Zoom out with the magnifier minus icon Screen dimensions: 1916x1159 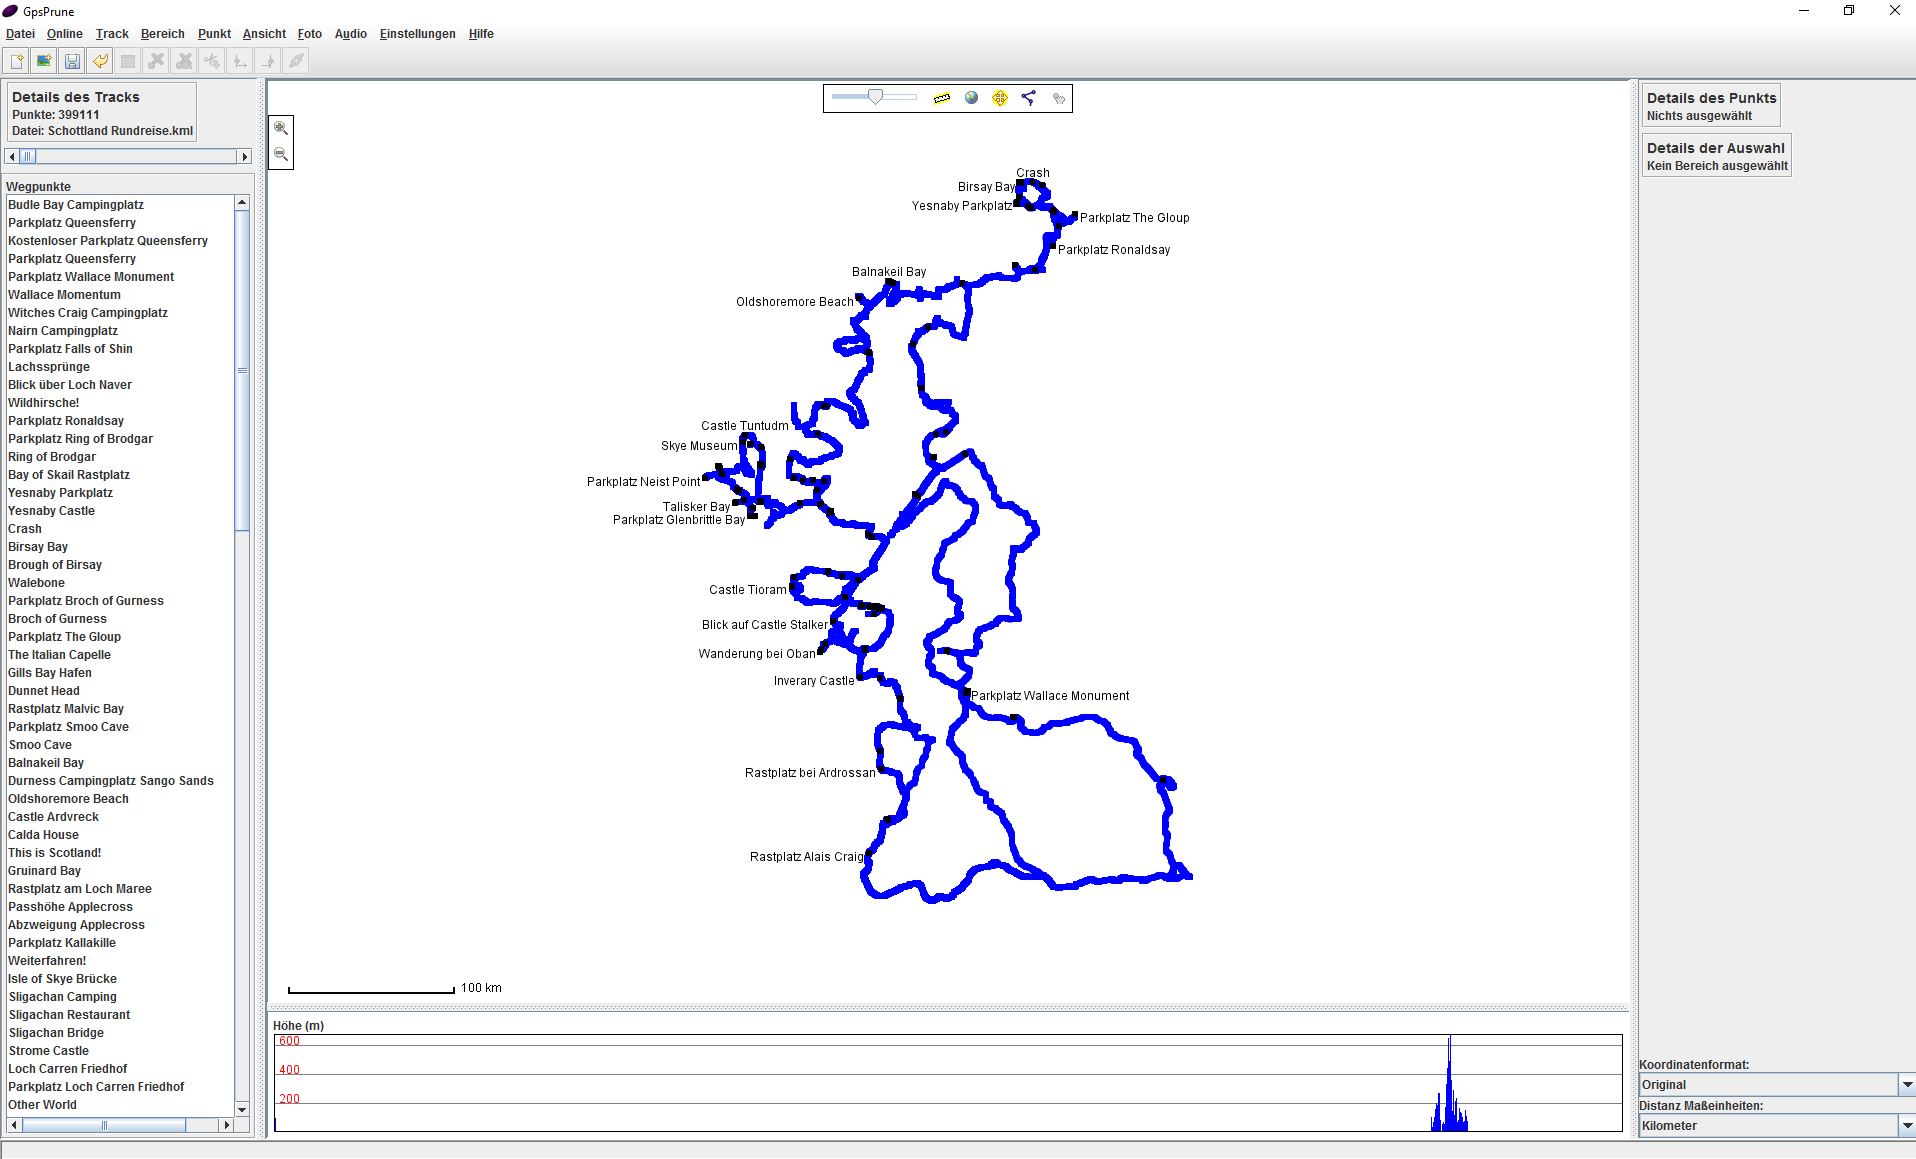[x=281, y=155]
